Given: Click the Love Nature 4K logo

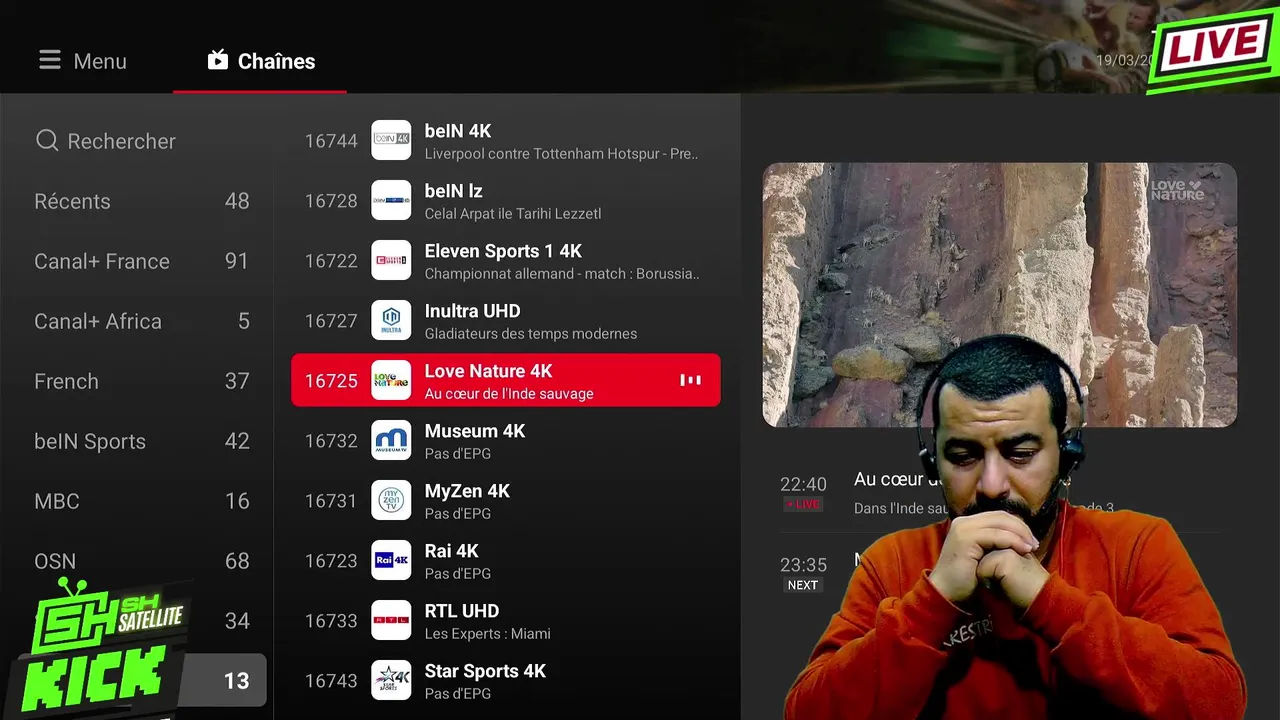Looking at the screenshot, I should coord(391,380).
